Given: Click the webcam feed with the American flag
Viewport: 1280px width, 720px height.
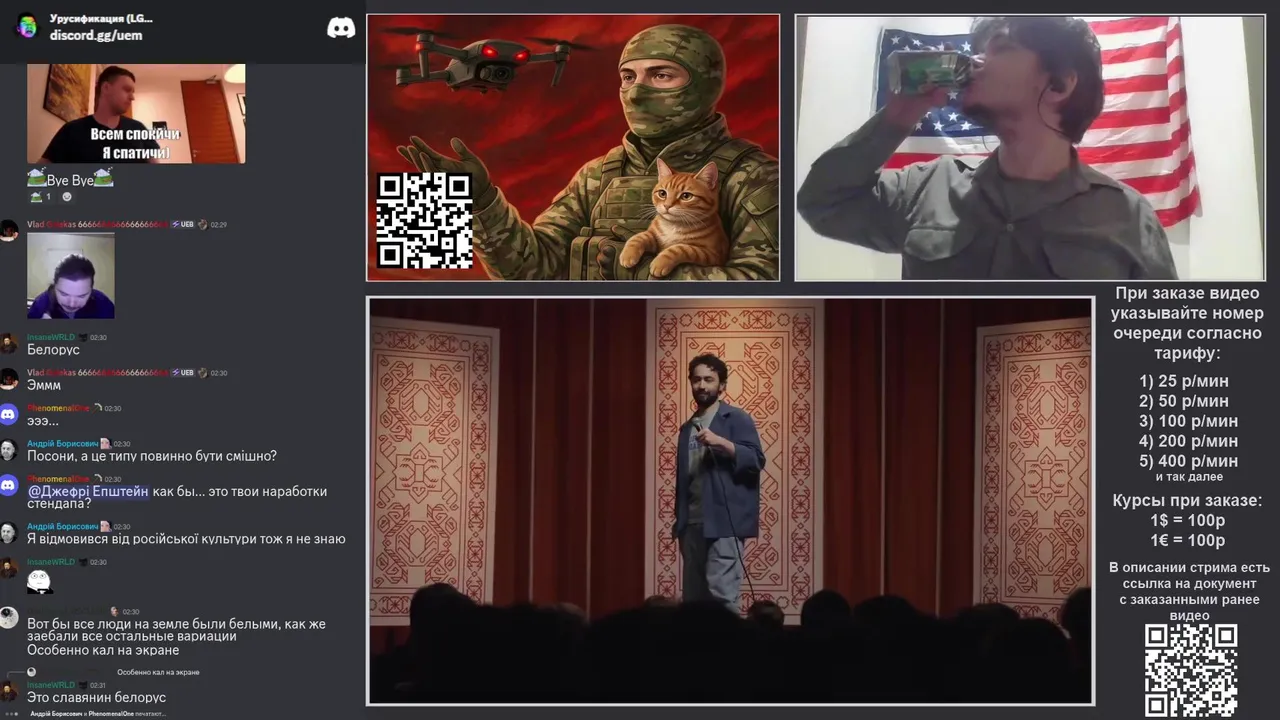Looking at the screenshot, I should point(1030,147).
